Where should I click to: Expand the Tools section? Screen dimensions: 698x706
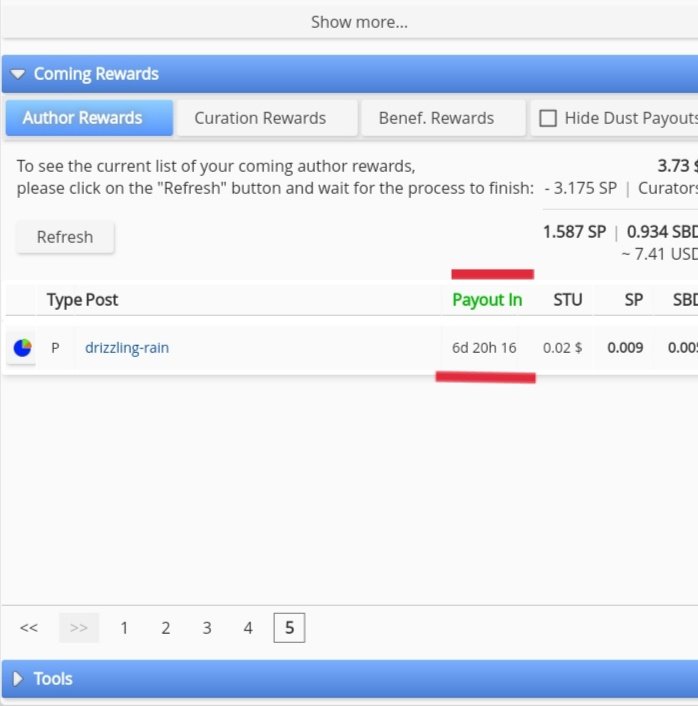18,679
